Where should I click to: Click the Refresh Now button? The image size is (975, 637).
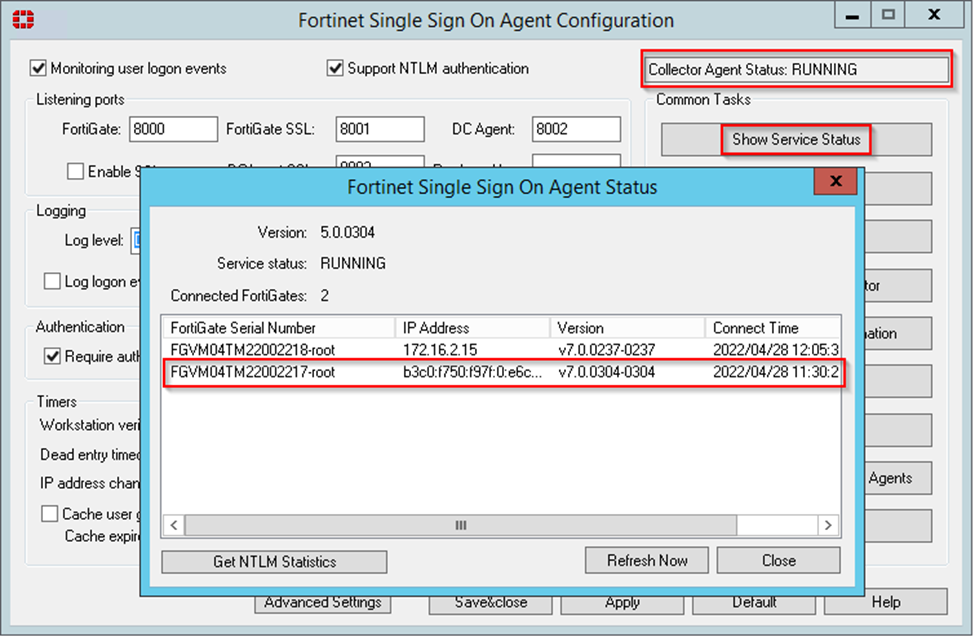[x=647, y=560]
